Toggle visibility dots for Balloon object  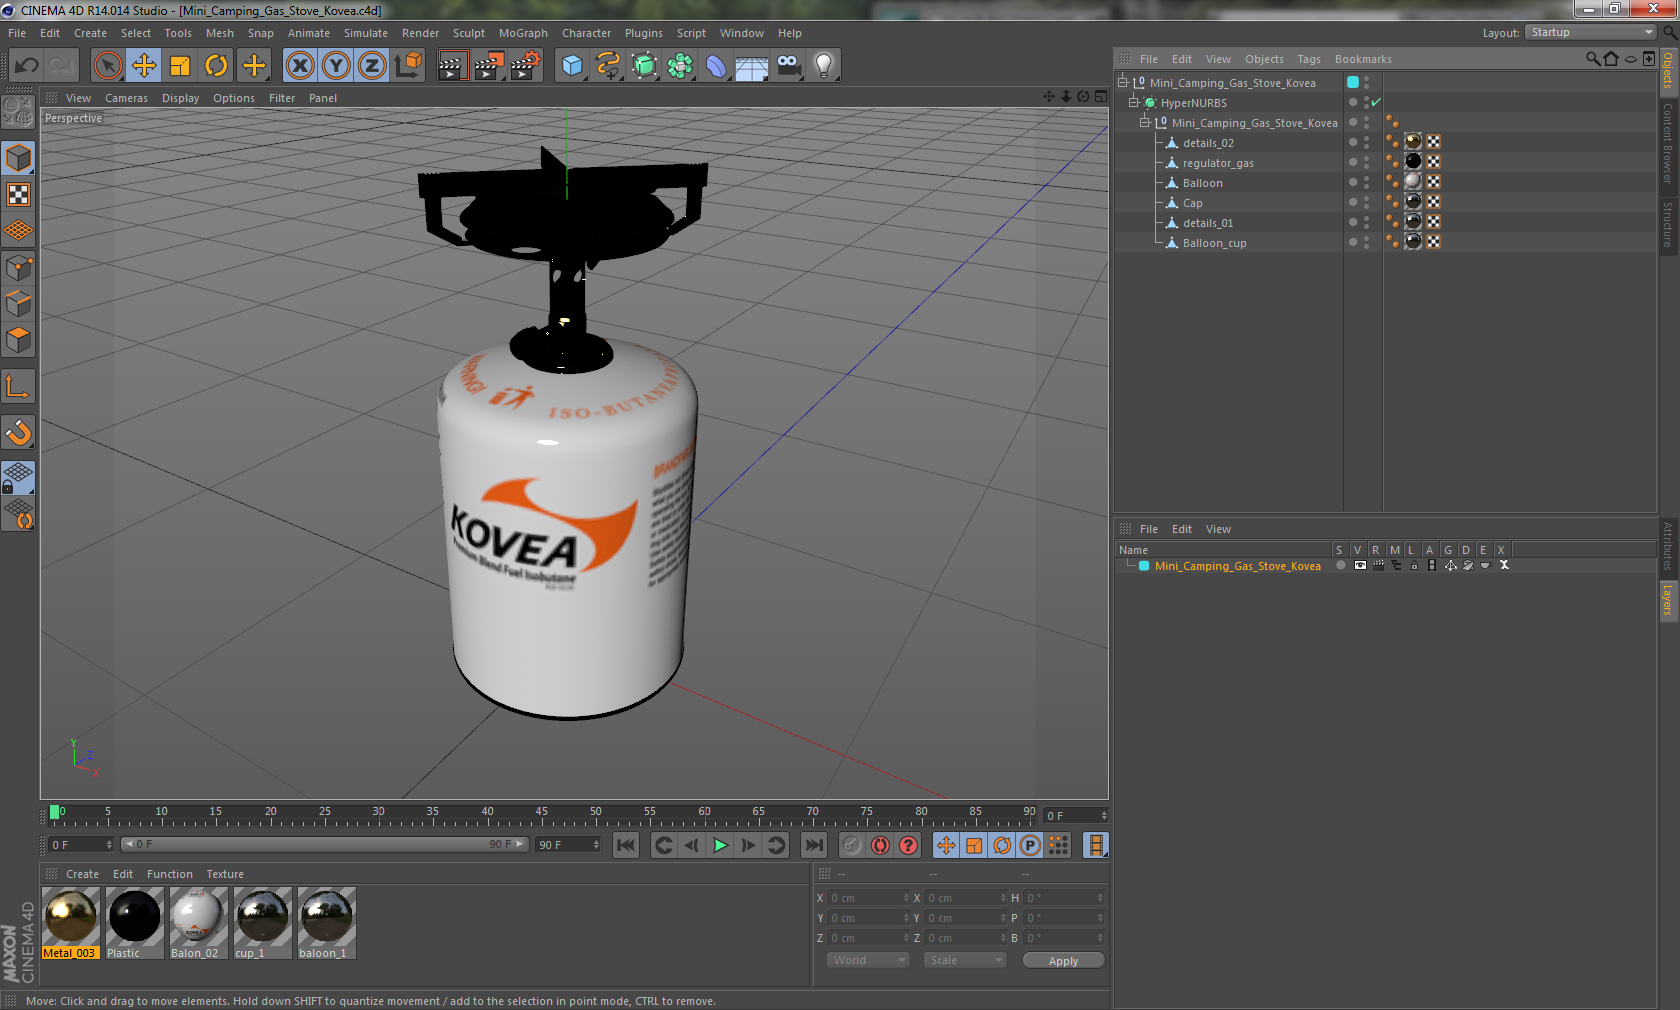point(1366,183)
